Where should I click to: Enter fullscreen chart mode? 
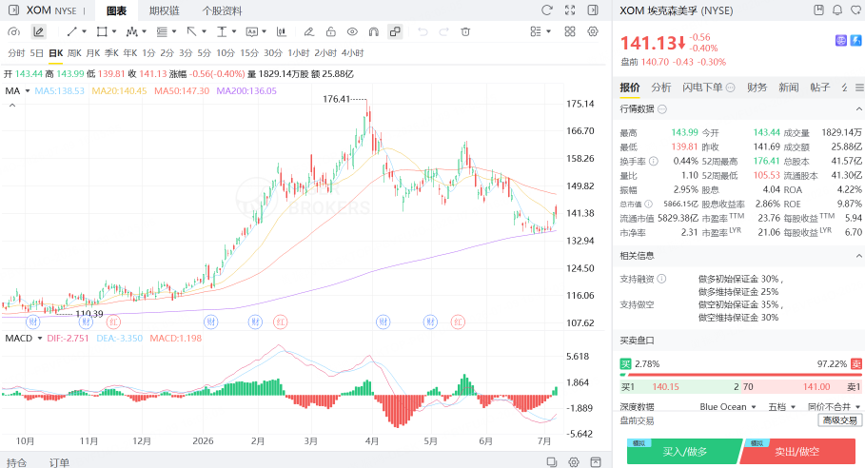tap(570, 10)
